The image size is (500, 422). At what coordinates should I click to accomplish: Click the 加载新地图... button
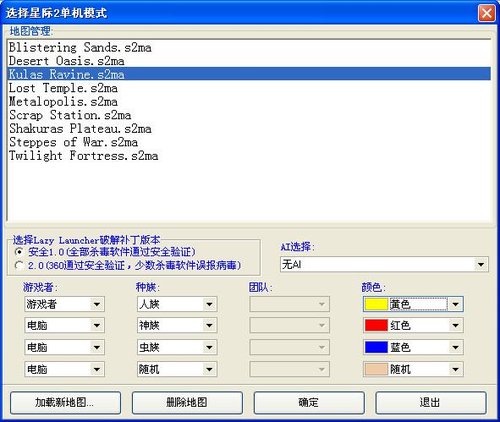coord(65,403)
